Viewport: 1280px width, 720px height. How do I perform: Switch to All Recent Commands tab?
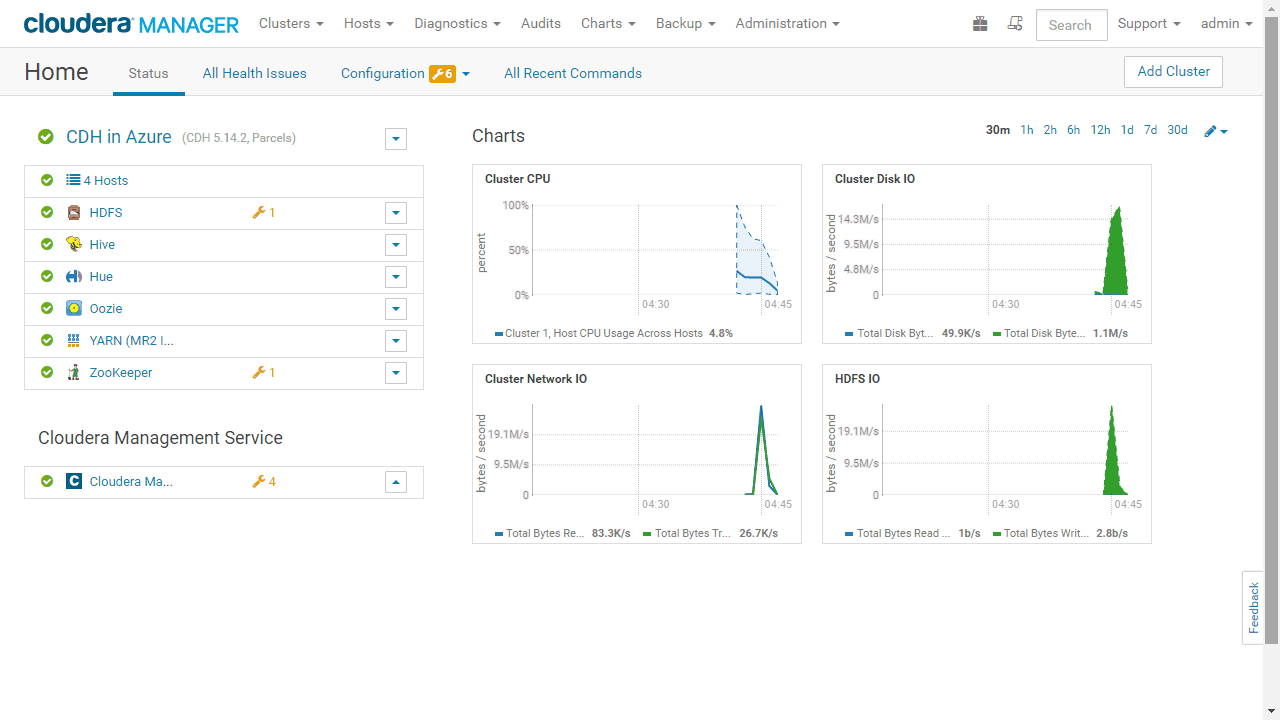point(573,73)
